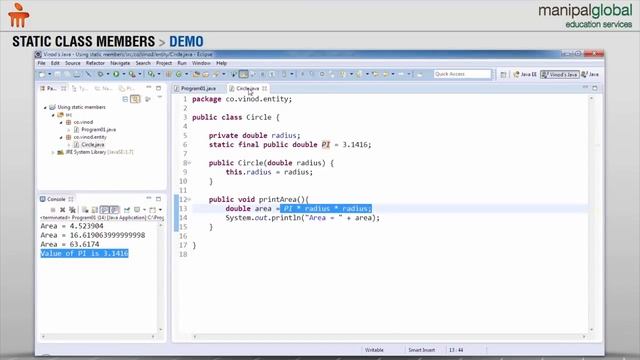
Task: Close the Circle.java editor tab
Action: (x=264, y=88)
